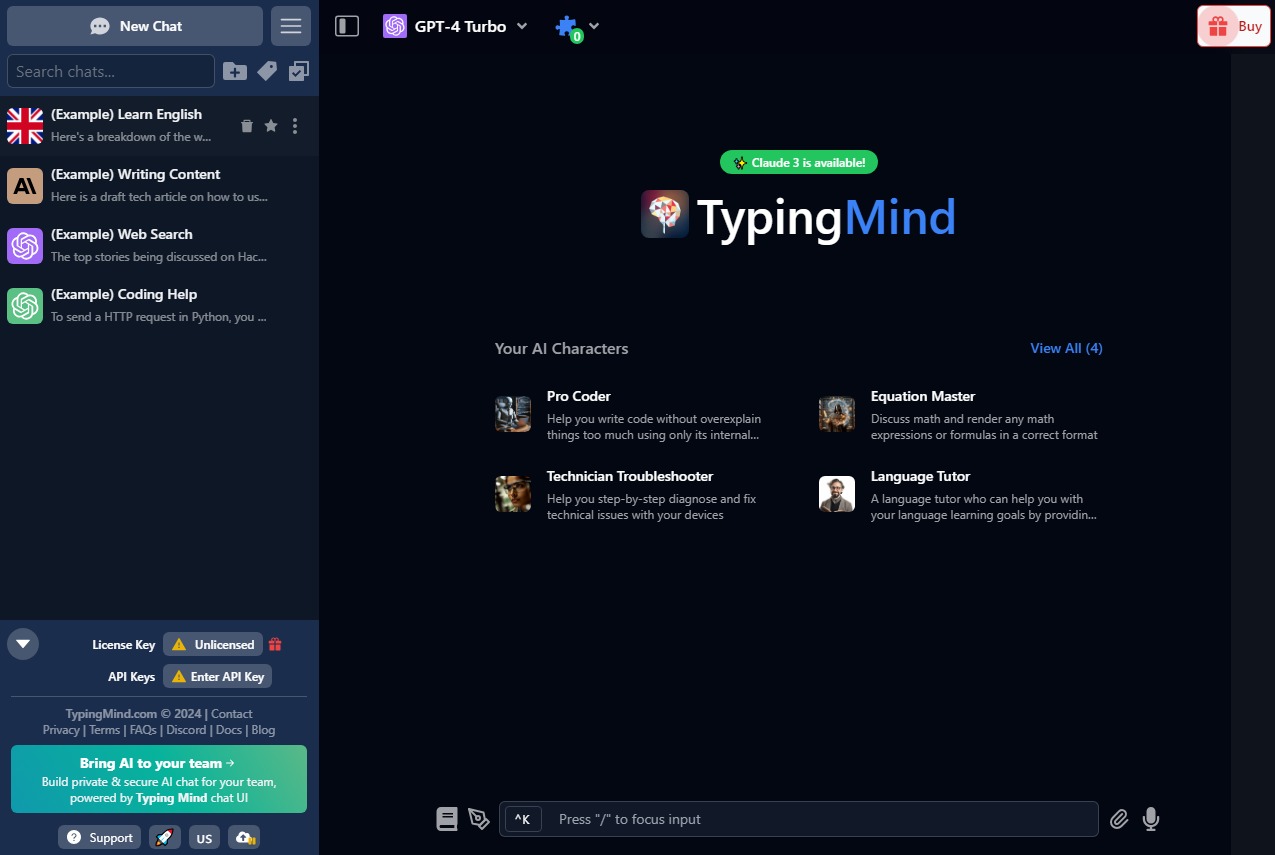Screen dimensions: 1275x855
Task: Open the prompt library book icon
Action: (x=447, y=819)
